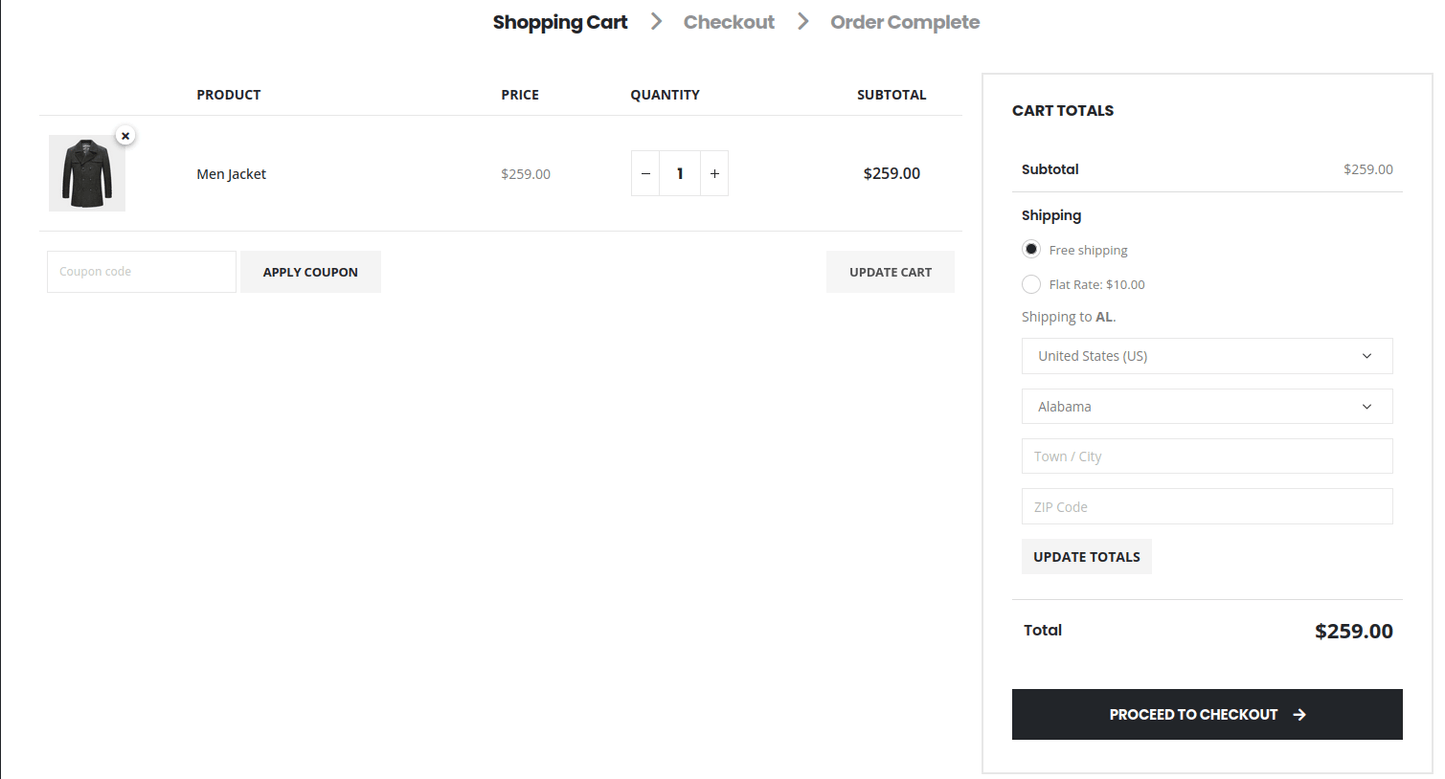
Task: Select the Flat Rate $10.00 shipping option
Action: click(1031, 284)
